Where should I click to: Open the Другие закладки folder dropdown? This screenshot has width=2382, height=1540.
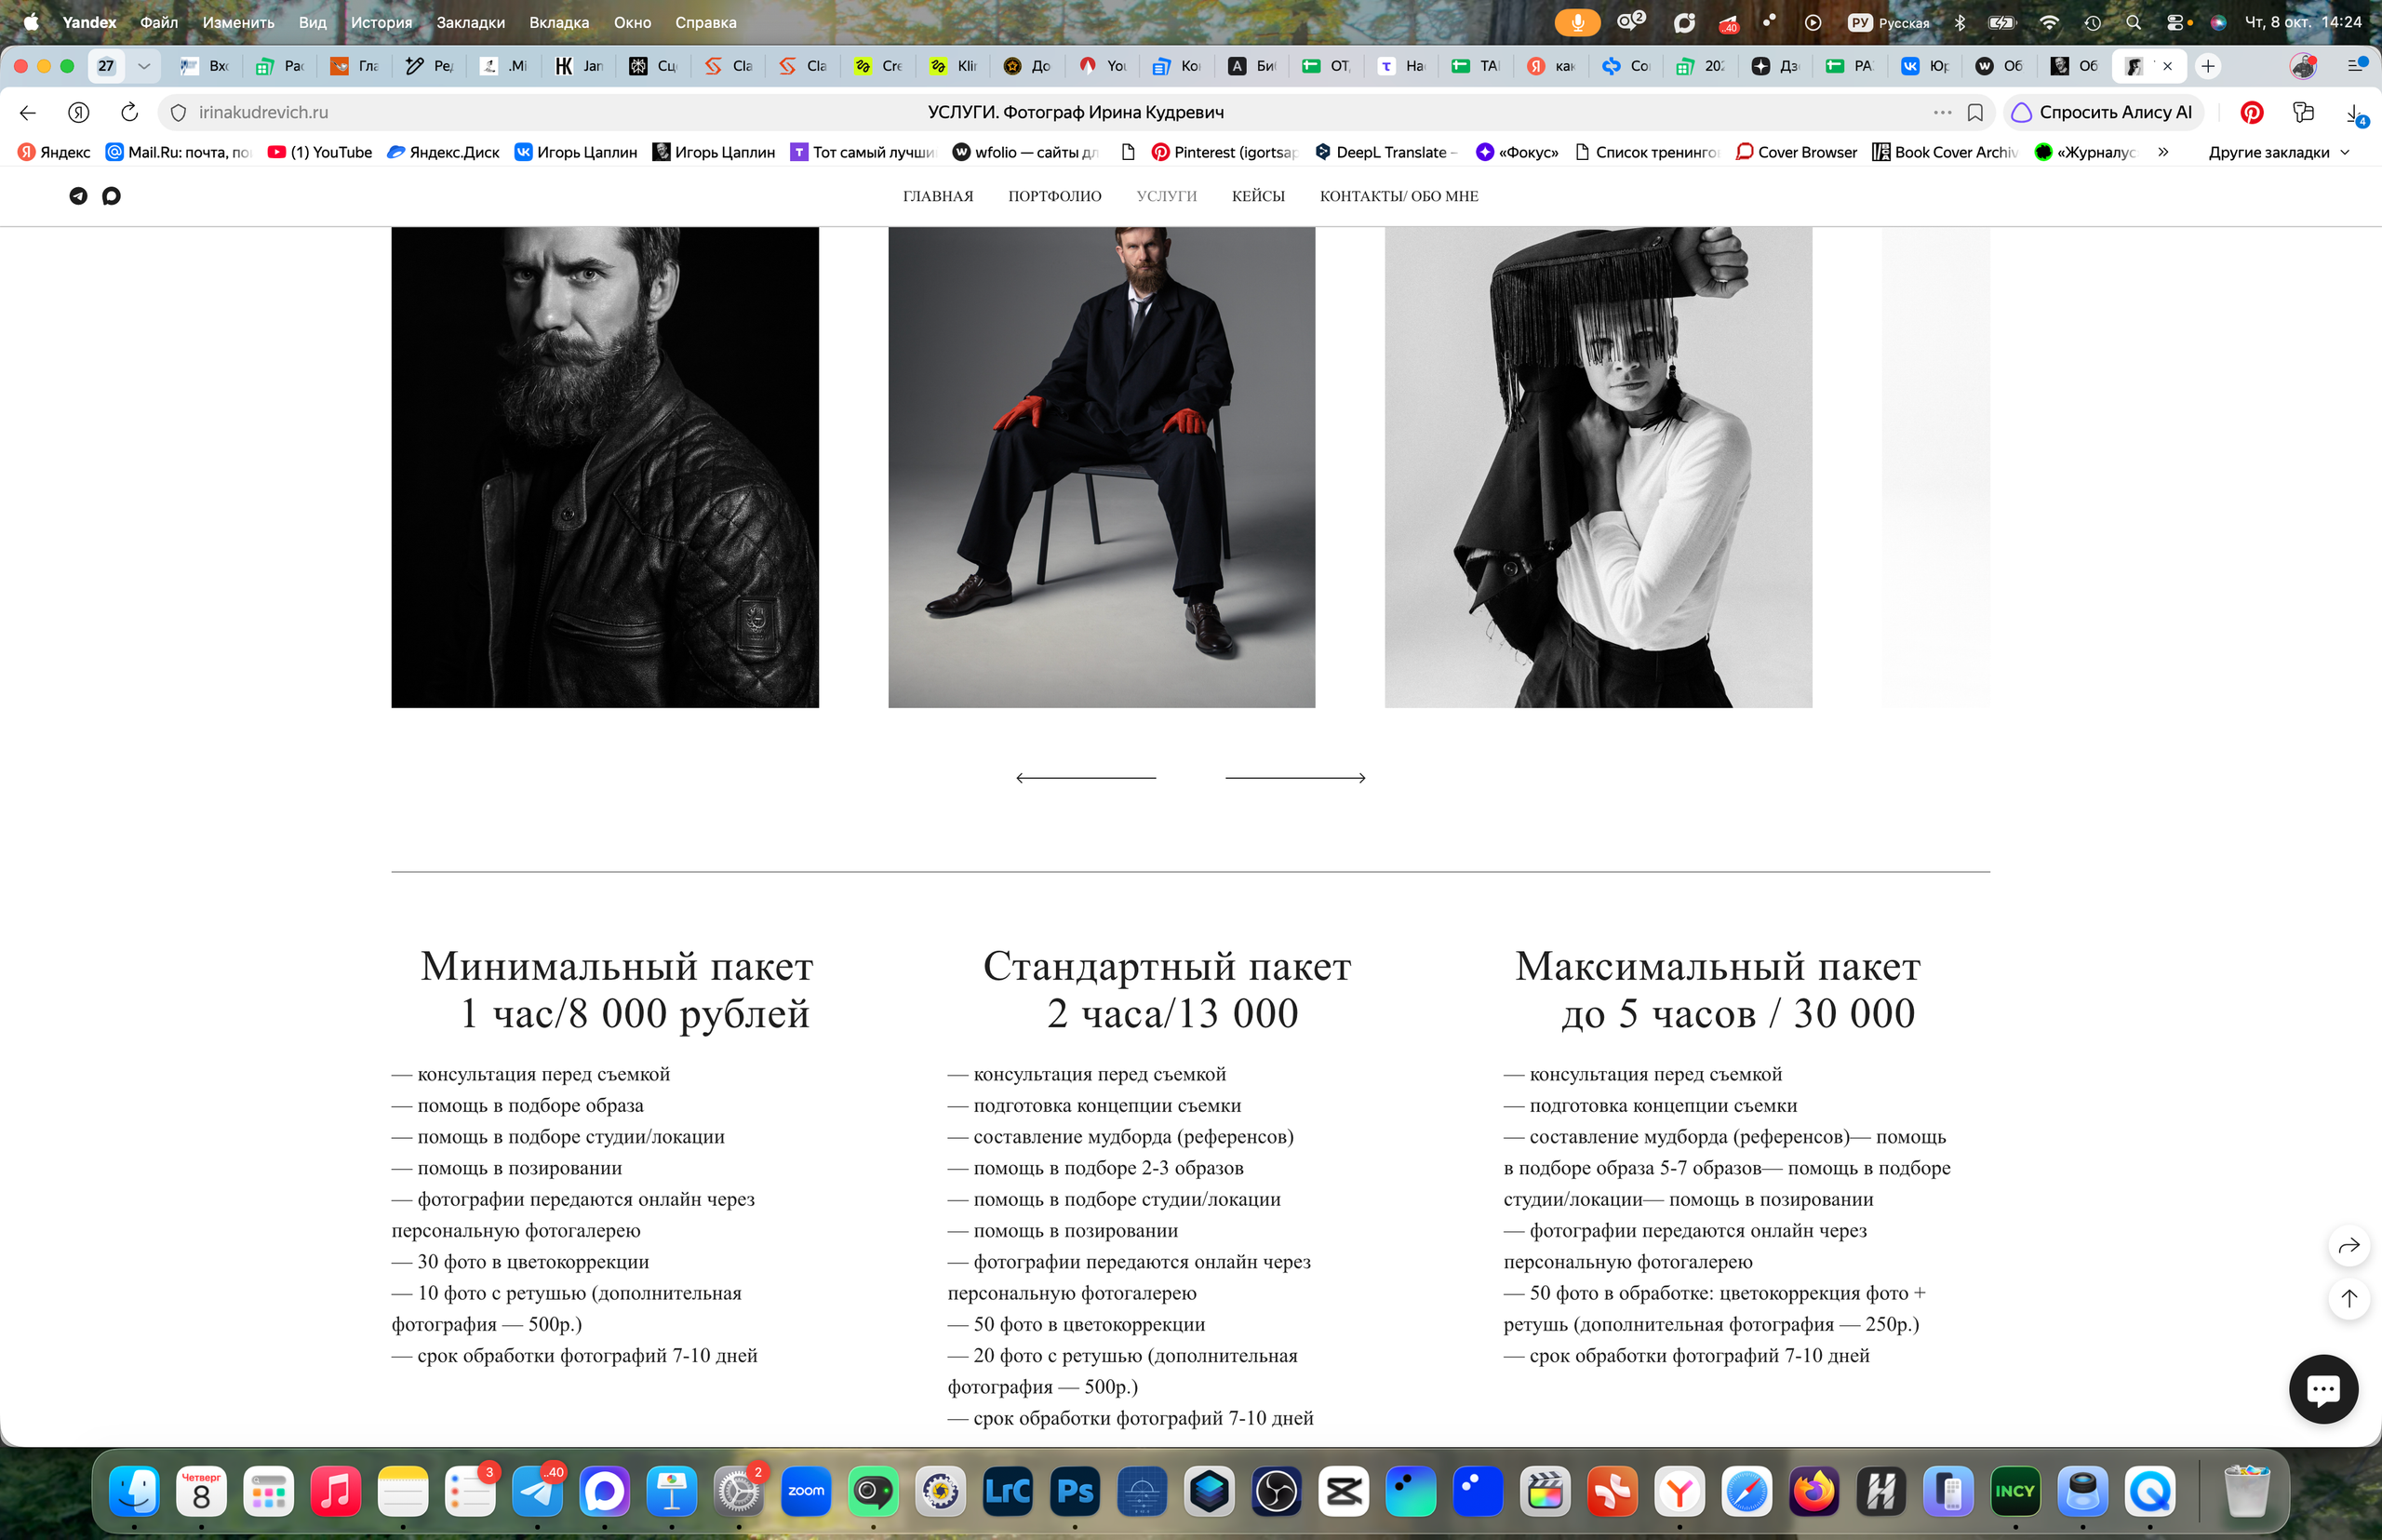click(x=2278, y=152)
